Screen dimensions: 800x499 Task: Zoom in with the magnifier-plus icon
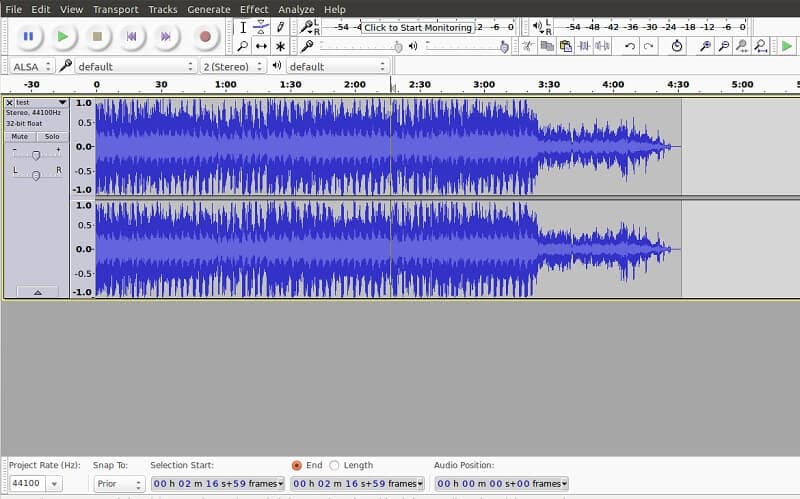click(705, 46)
